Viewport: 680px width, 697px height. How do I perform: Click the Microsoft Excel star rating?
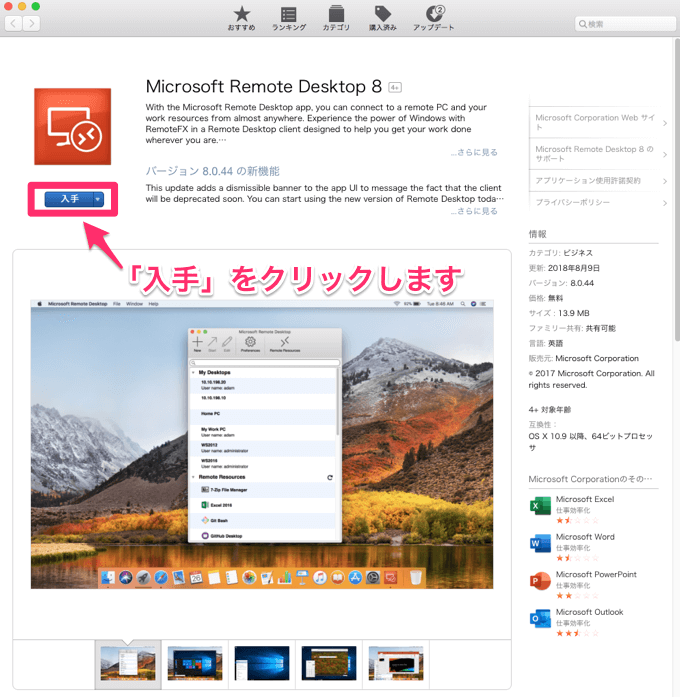click(x=577, y=521)
